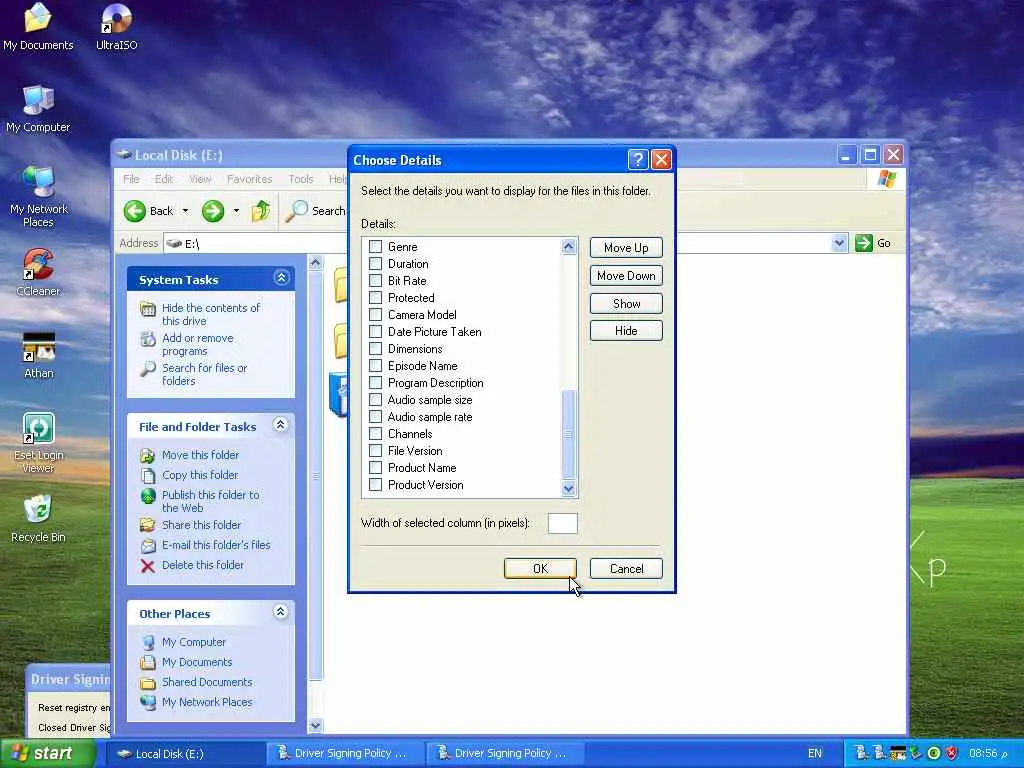Open the View menu
Image resolution: width=1024 pixels, height=768 pixels.
pyautogui.click(x=200, y=179)
